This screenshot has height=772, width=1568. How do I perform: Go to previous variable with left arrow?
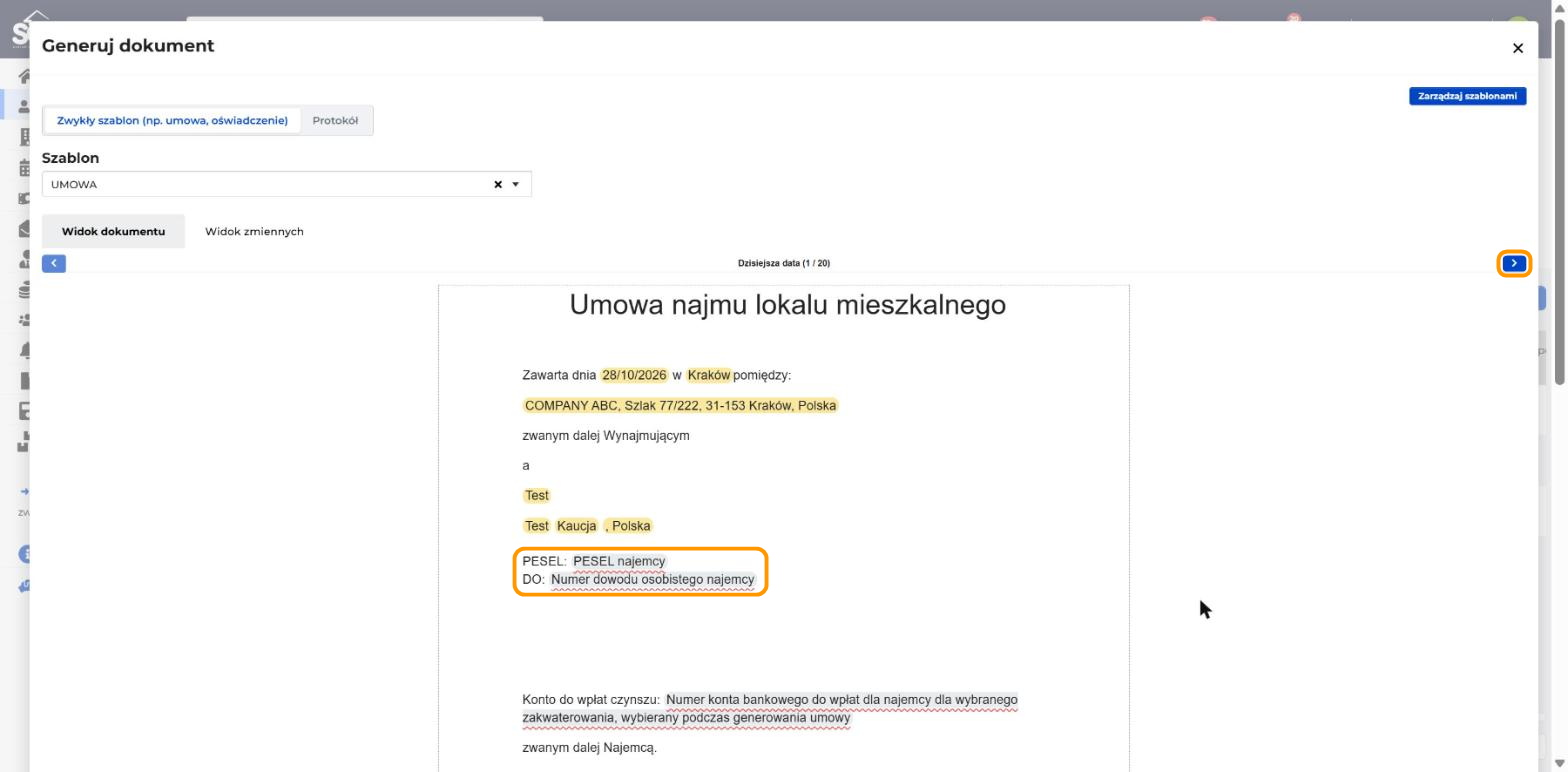pyautogui.click(x=54, y=263)
